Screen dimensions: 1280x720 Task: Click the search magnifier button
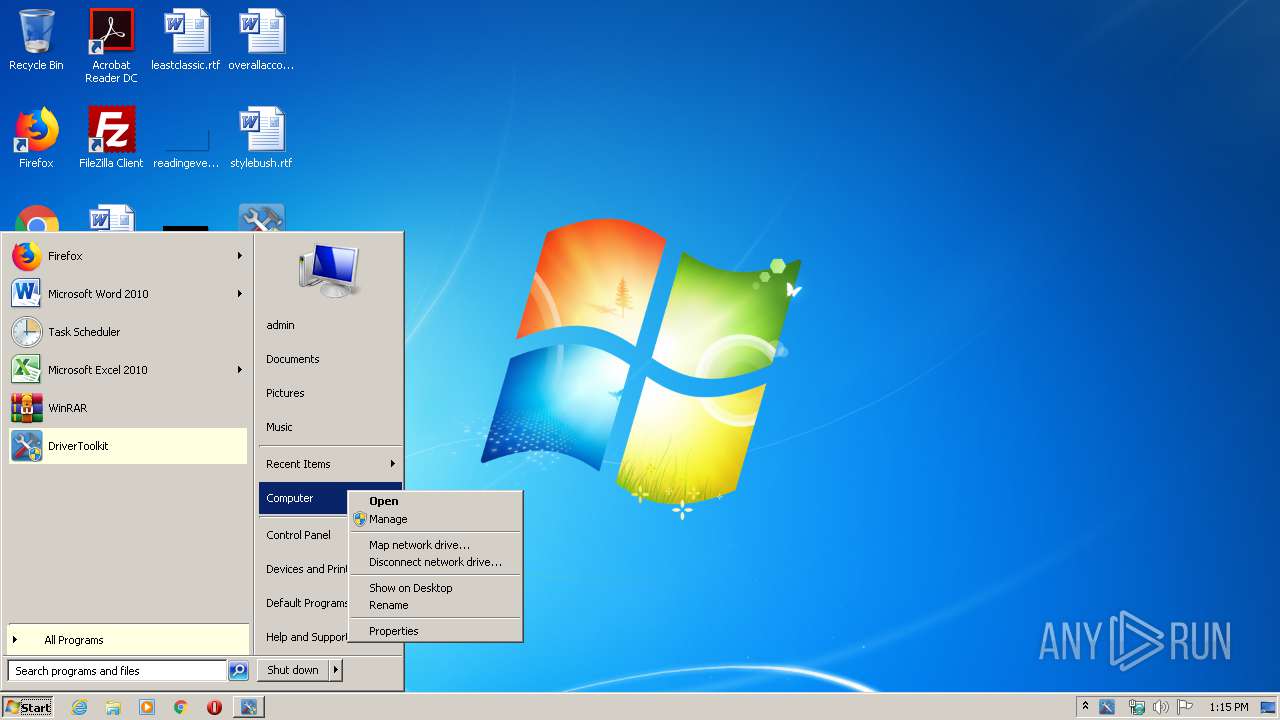click(238, 671)
